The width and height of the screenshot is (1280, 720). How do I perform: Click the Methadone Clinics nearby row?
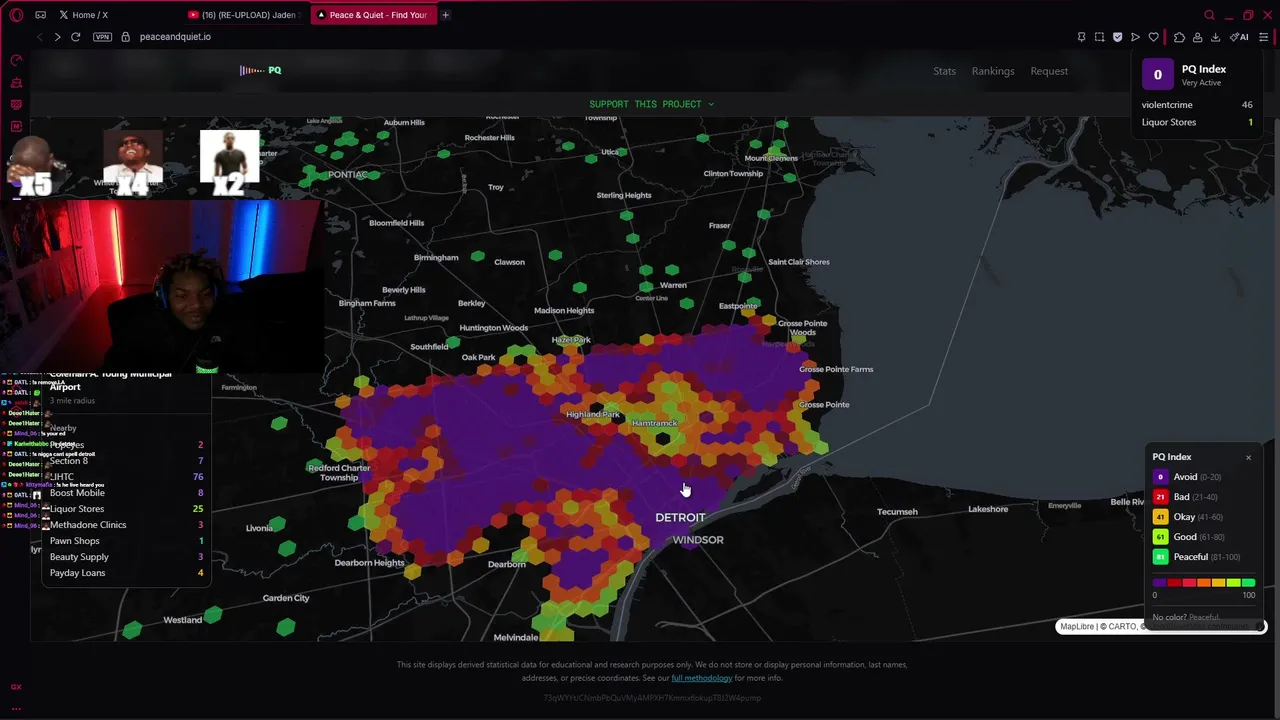point(126,525)
